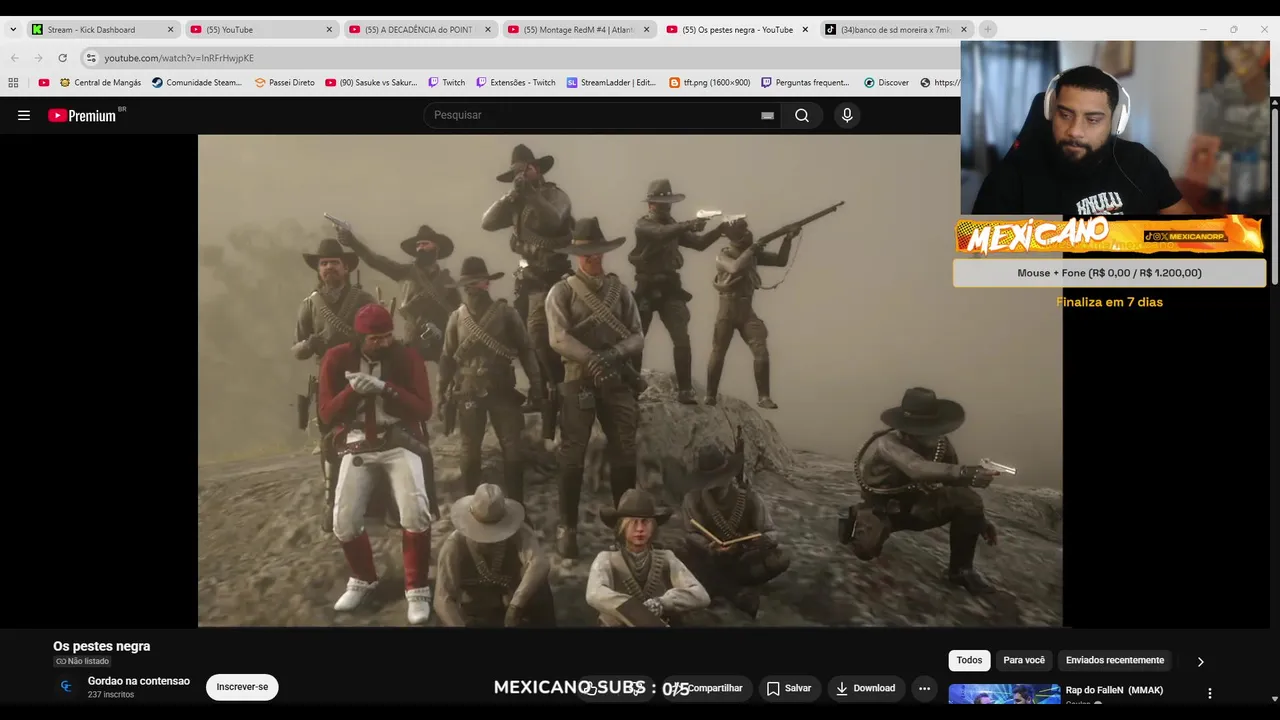The width and height of the screenshot is (1280, 720).
Task: Click on the video player
Action: pyautogui.click(x=630, y=381)
